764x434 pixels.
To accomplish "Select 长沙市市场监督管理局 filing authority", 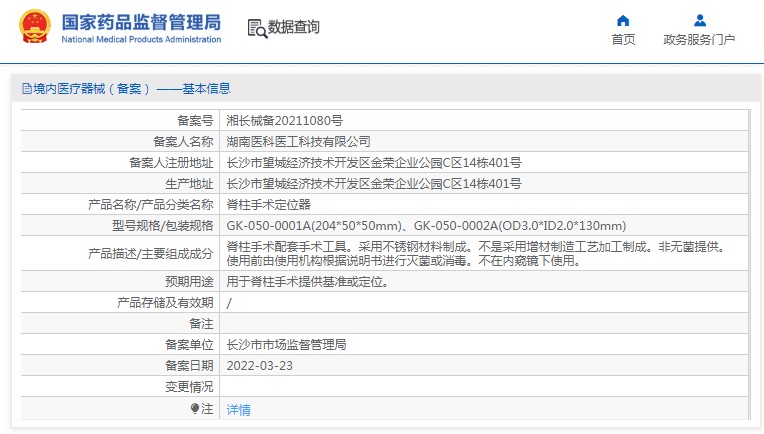I will (286, 344).
